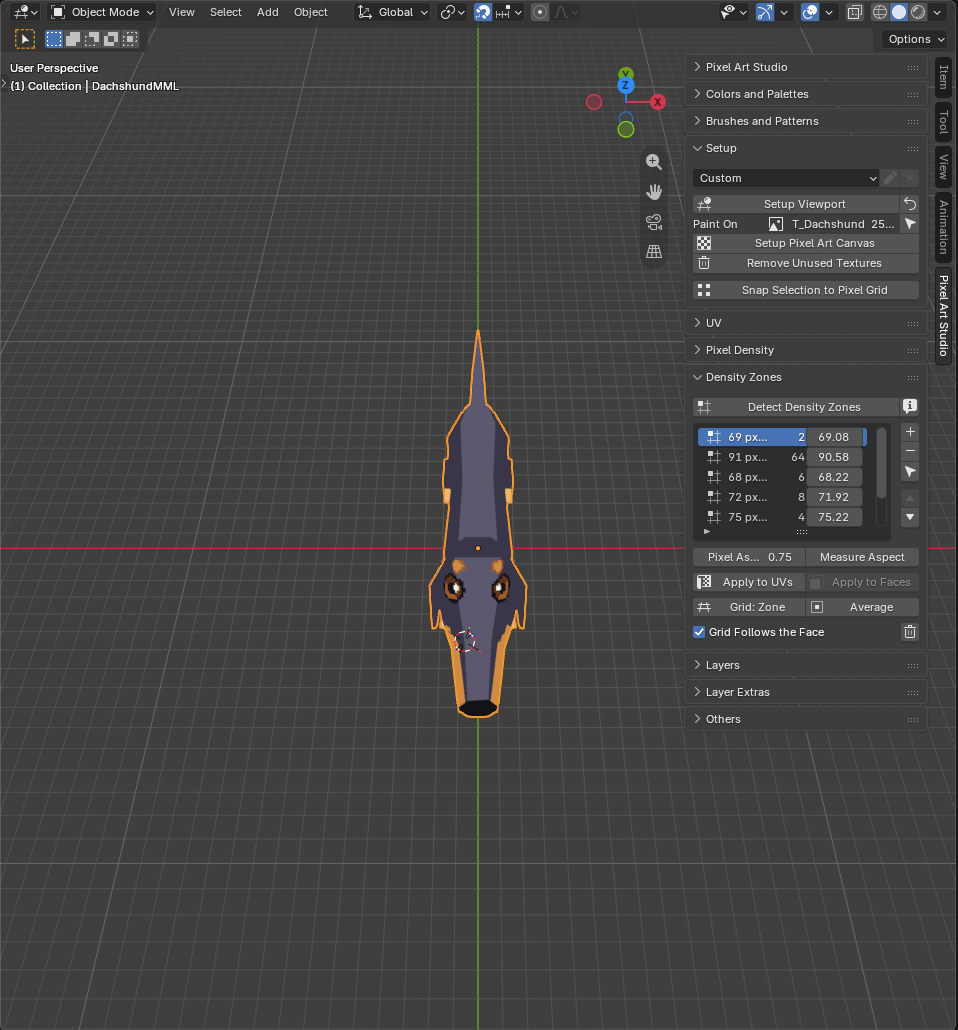This screenshot has width=958, height=1030.
Task: Toggle Grid Follows the Face checkbox
Action: (x=699, y=632)
